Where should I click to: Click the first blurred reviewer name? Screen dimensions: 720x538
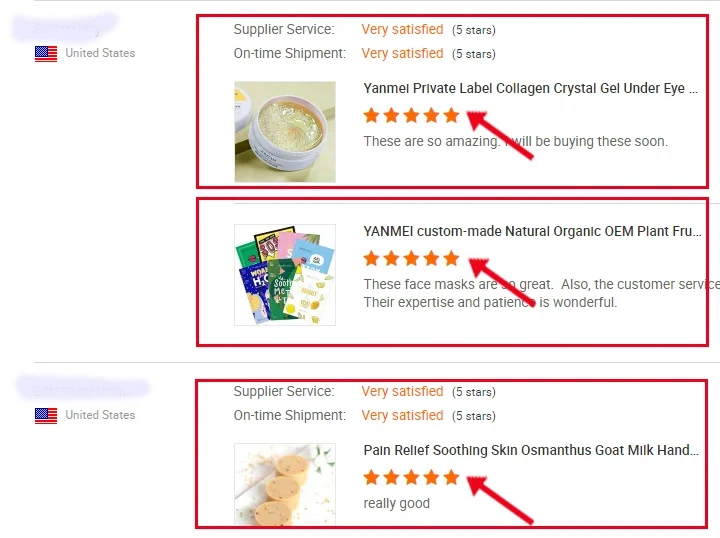(x=65, y=27)
